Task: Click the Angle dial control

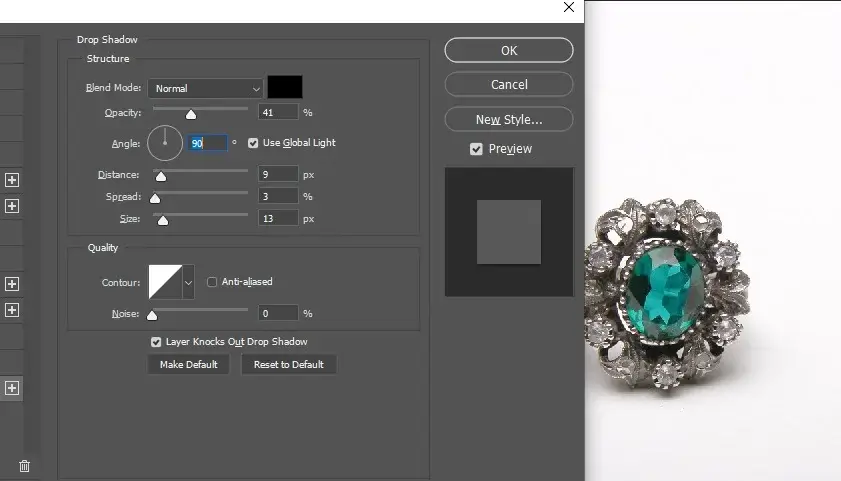Action: (x=165, y=143)
